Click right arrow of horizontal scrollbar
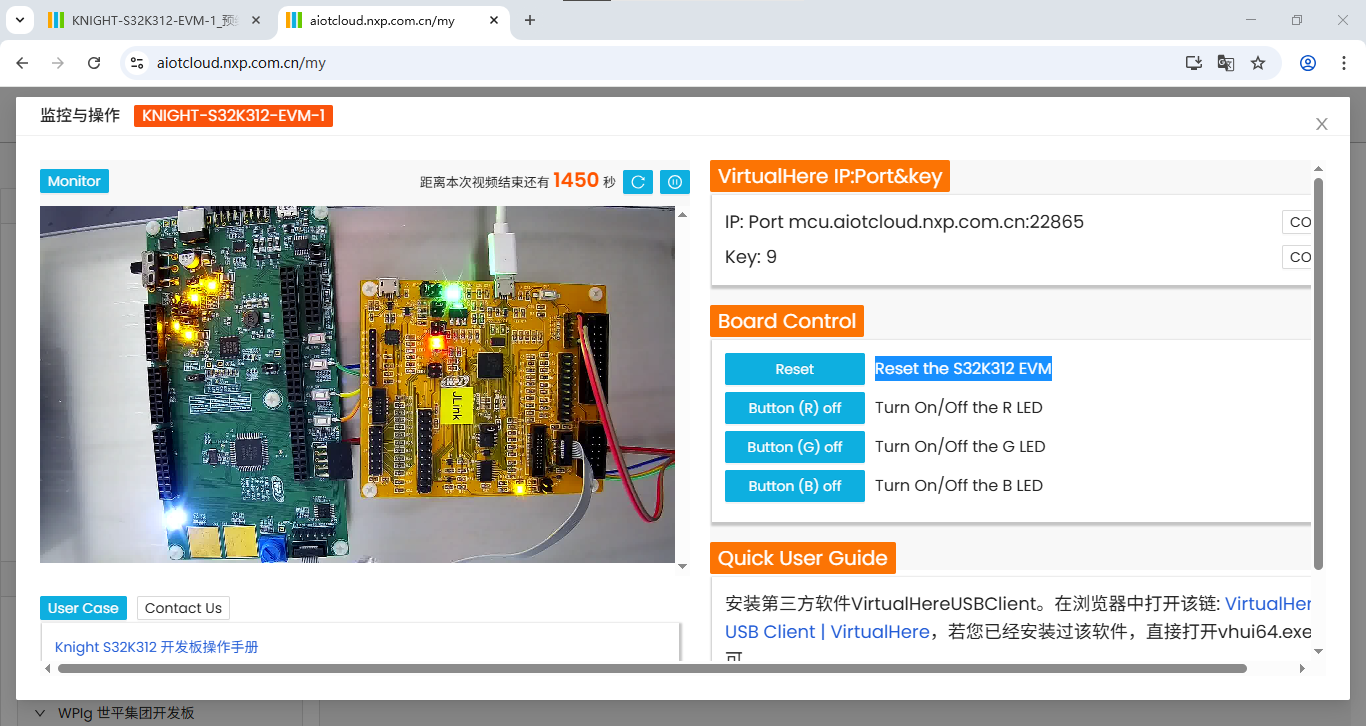The width and height of the screenshot is (1366, 726). 1302,668
